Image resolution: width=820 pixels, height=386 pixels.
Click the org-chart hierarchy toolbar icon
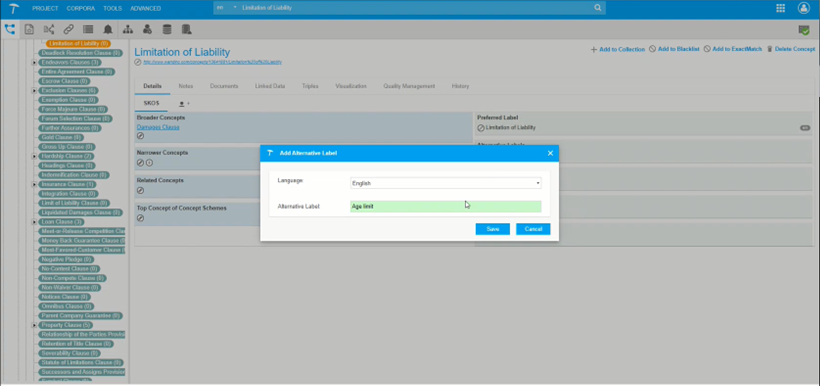(128, 29)
